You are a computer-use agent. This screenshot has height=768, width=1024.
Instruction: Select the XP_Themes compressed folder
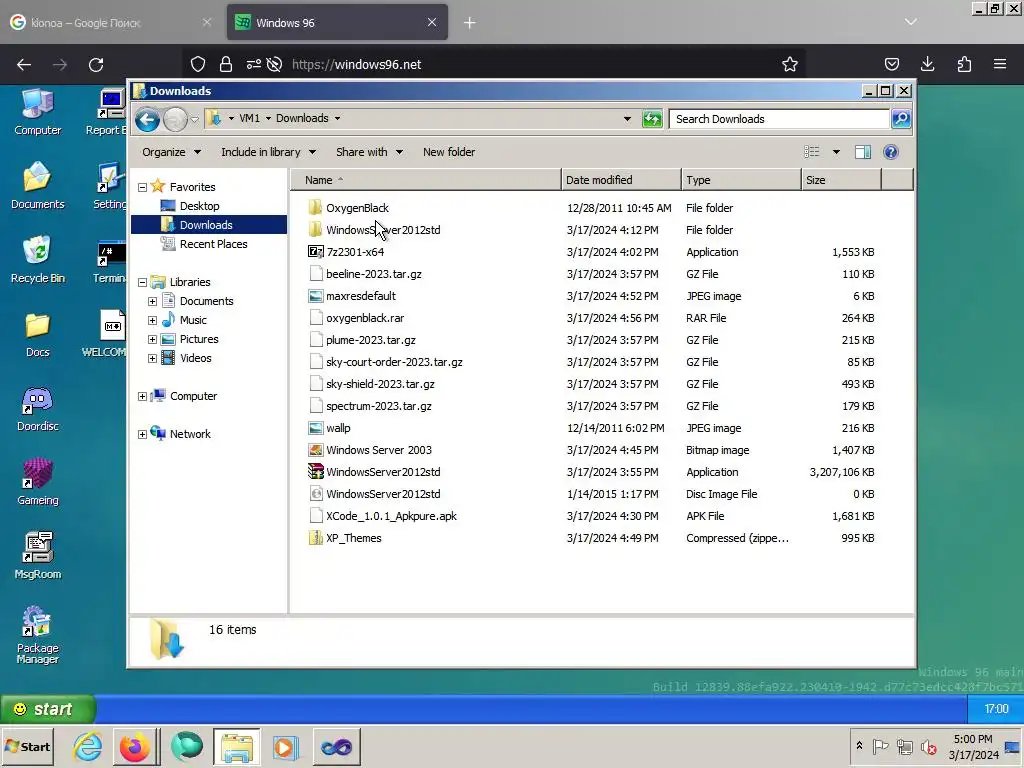pos(353,538)
